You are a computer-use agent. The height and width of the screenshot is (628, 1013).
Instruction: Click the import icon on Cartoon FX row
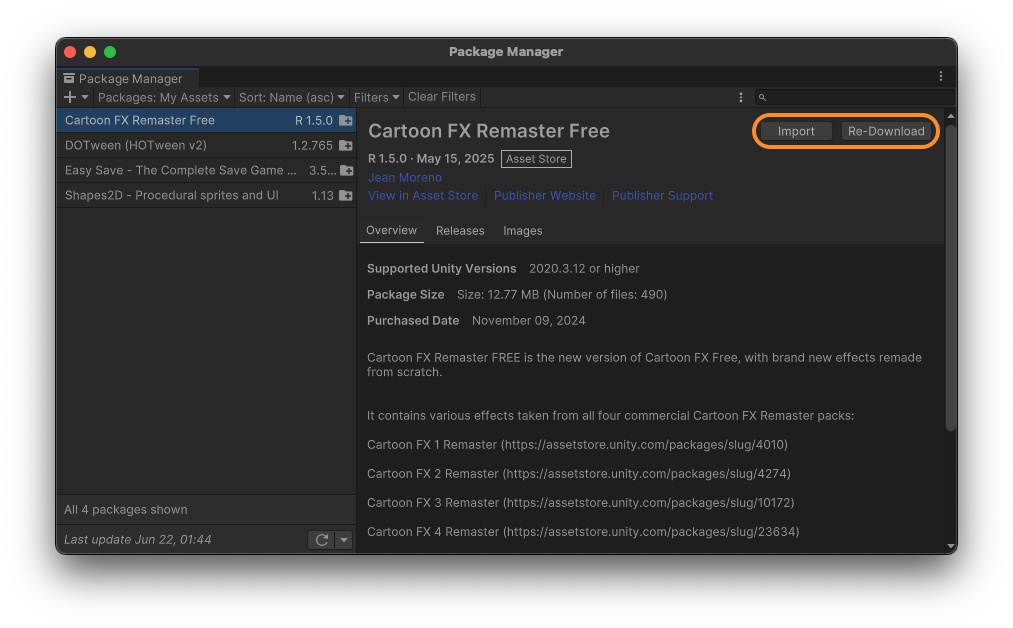(x=346, y=120)
